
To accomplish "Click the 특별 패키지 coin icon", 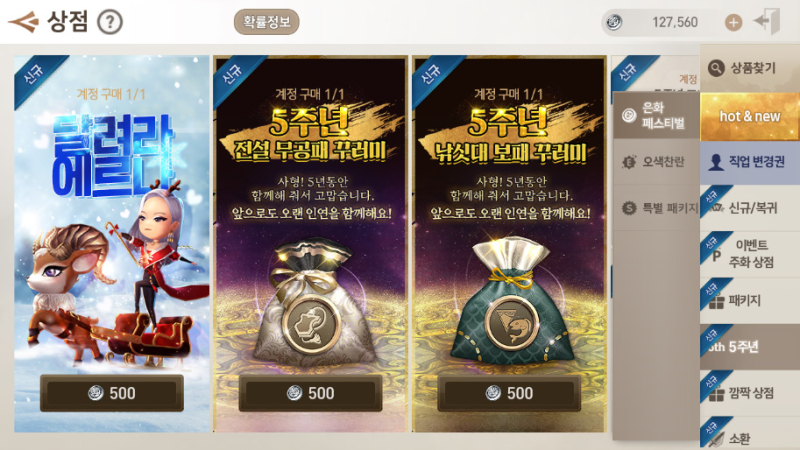I will 629,208.
